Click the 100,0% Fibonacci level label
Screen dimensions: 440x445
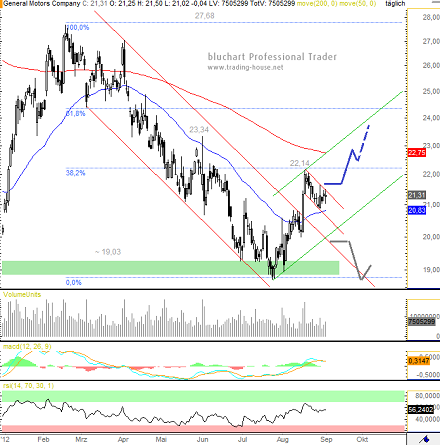(x=78, y=27)
